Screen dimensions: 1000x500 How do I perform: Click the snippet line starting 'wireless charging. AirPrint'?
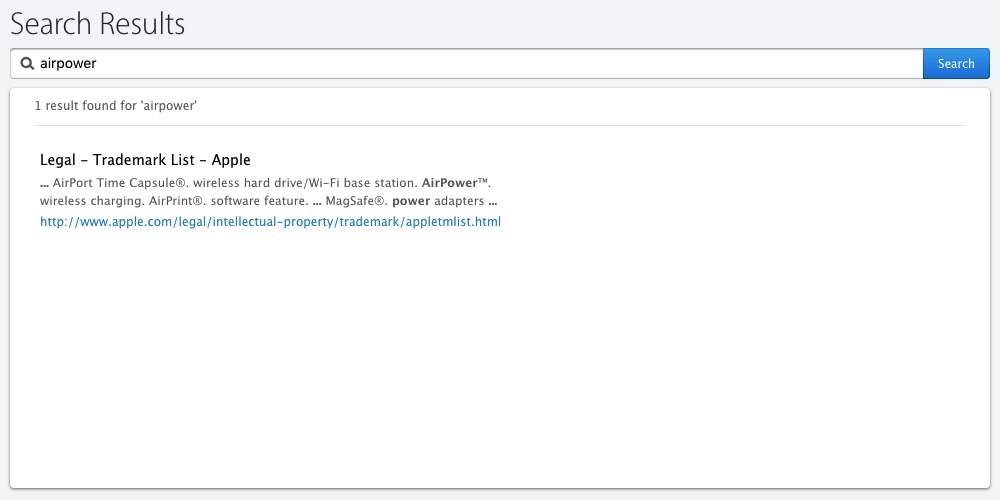(268, 202)
